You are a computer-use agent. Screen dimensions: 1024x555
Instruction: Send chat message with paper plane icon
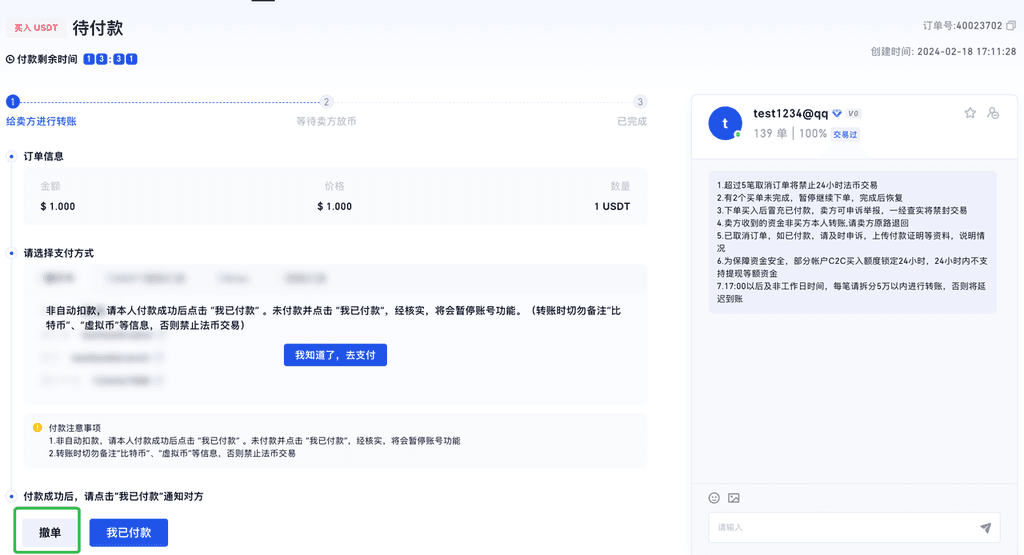point(985,527)
